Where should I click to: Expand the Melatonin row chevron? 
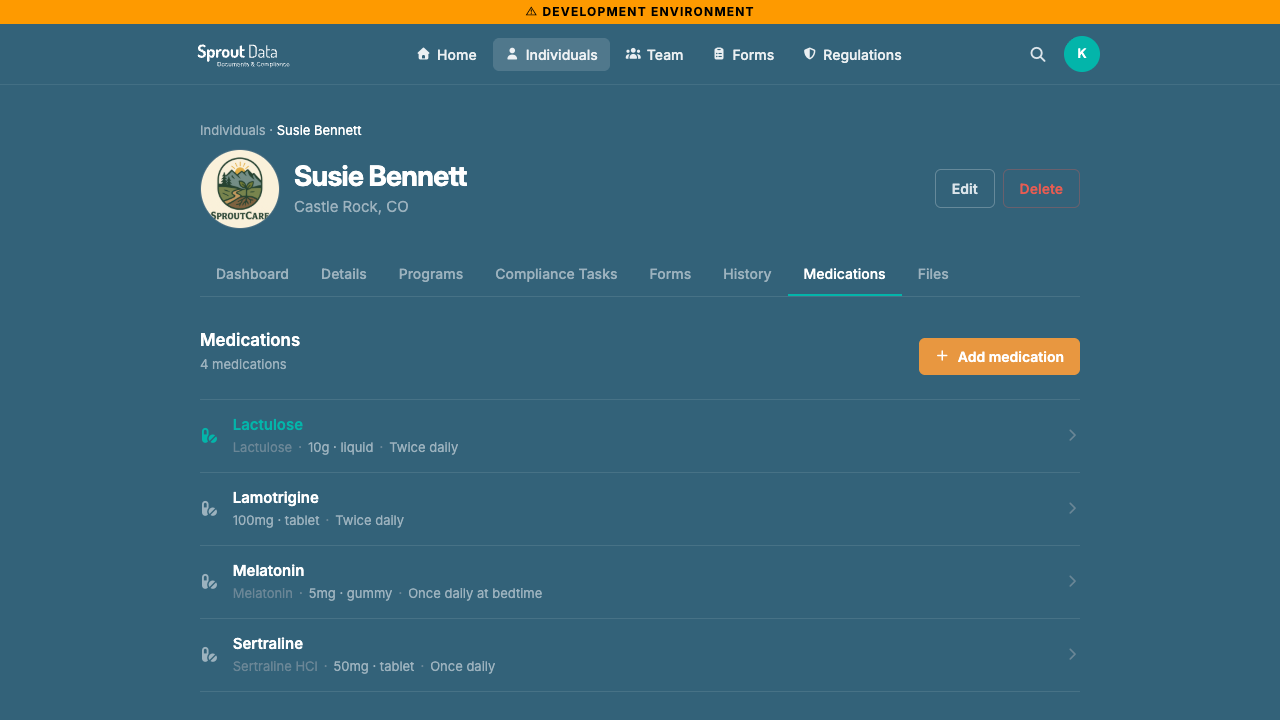point(1072,581)
